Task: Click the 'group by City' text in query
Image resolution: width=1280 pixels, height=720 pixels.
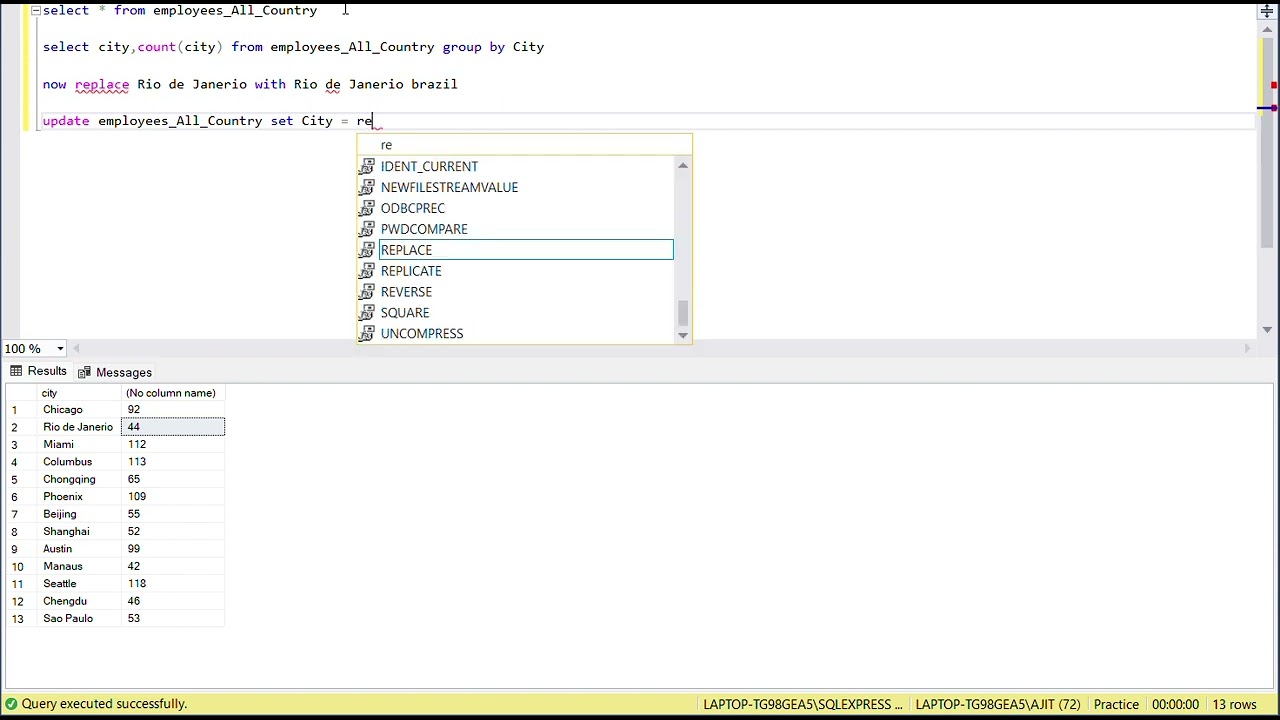Action: [x=494, y=47]
